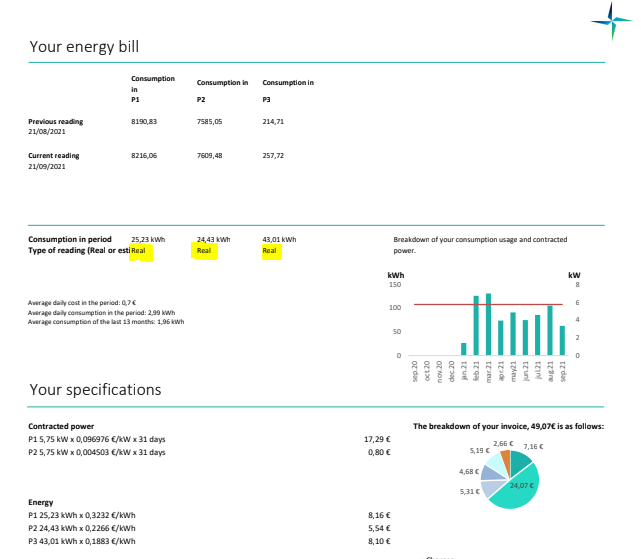Image resolution: width=641 pixels, height=559 pixels.
Task: Click the 'Your energy bill' heading
Action: (84, 47)
